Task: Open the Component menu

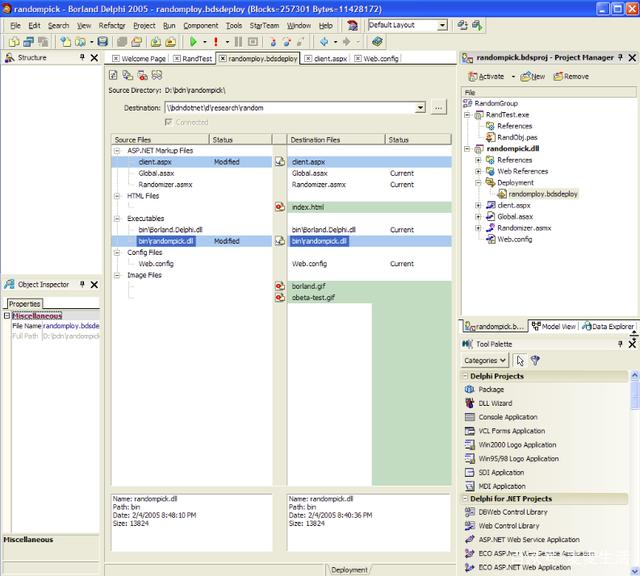Action: 200,25
